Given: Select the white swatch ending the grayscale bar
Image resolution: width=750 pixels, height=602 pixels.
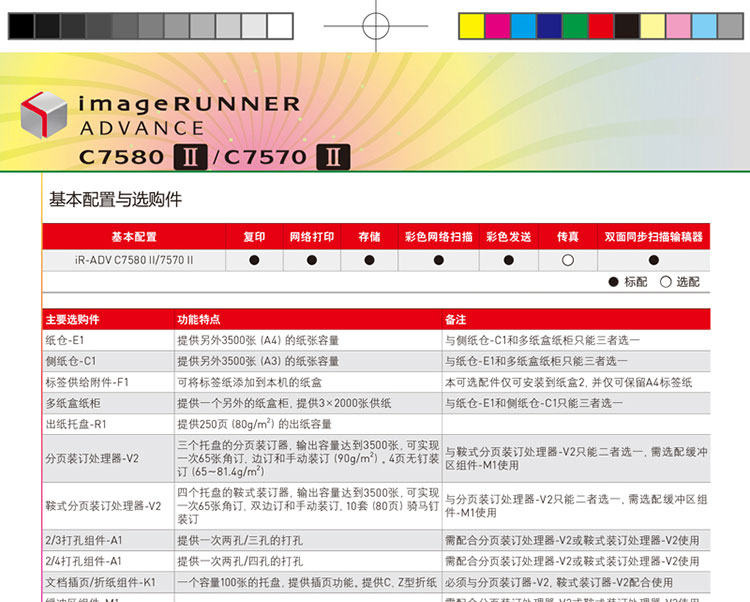Looking at the screenshot, I should [280, 26].
